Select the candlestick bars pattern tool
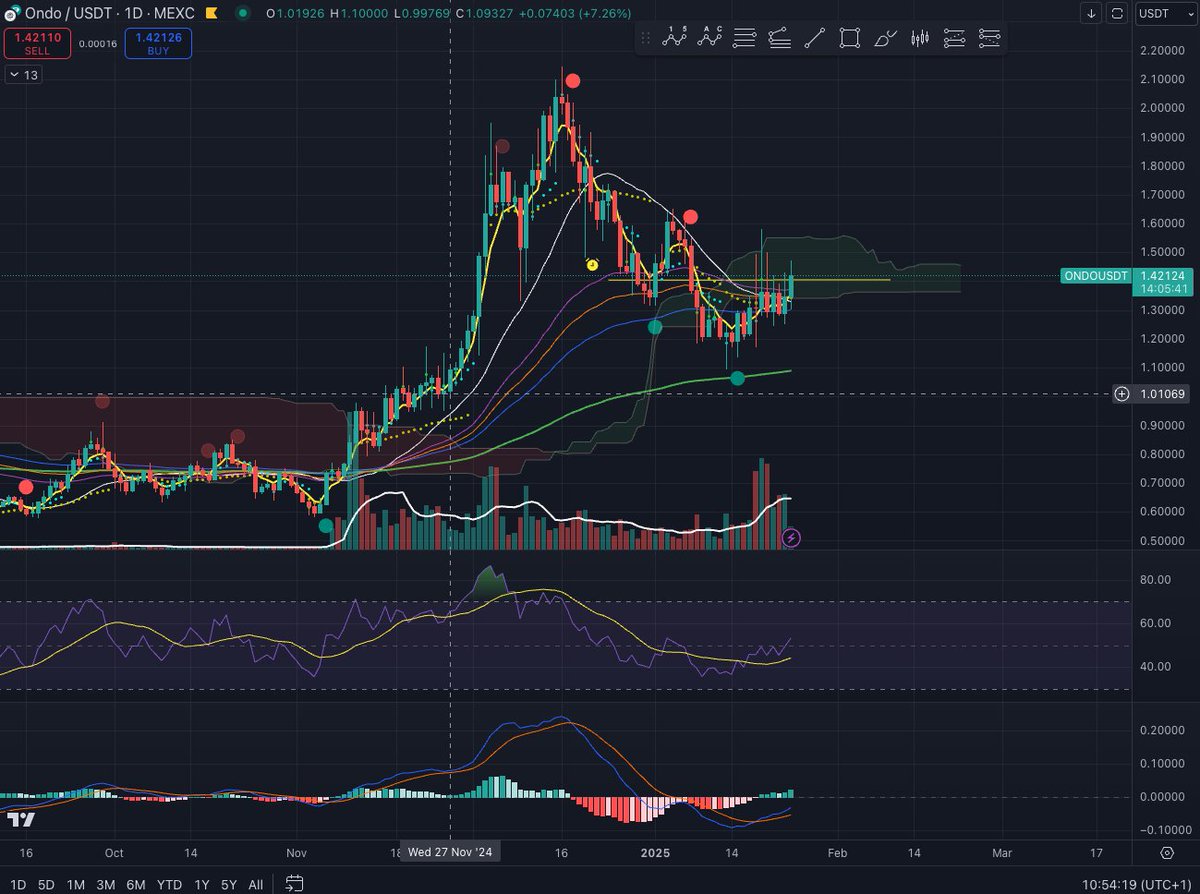 coord(920,38)
